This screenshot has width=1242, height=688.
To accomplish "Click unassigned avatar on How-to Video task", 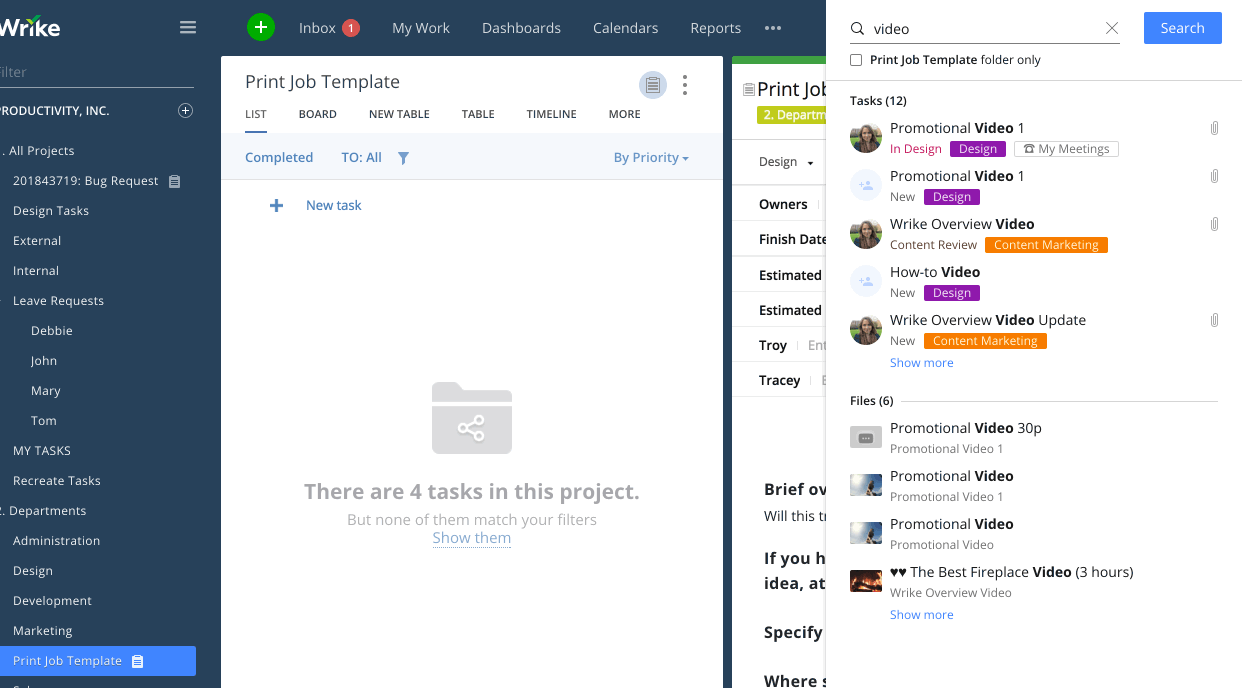I will (866, 282).
